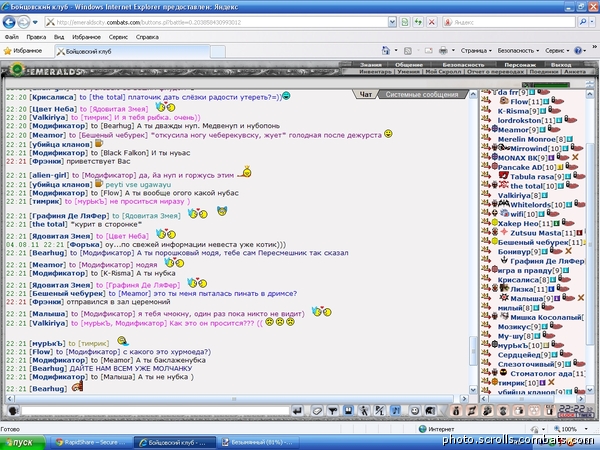This screenshot has width=600, height=450.
Task: Switch to the Чат tab
Action: coord(365,94)
